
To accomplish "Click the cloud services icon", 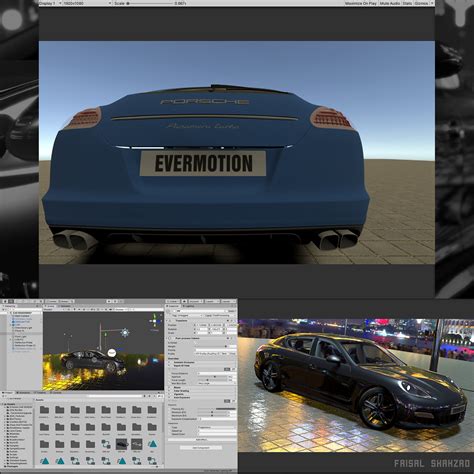I will (x=184, y=301).
